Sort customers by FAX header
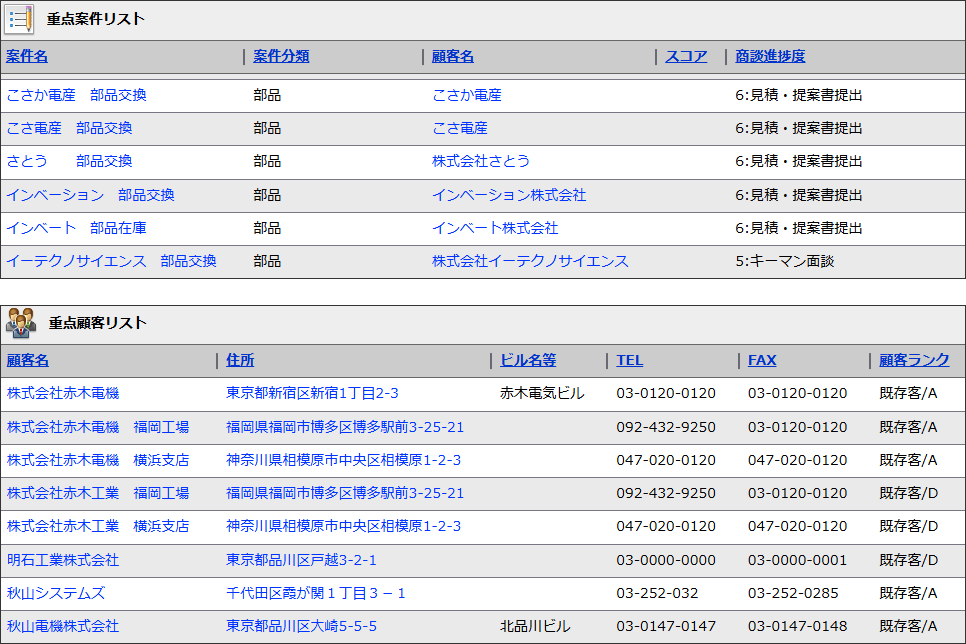 click(x=762, y=361)
